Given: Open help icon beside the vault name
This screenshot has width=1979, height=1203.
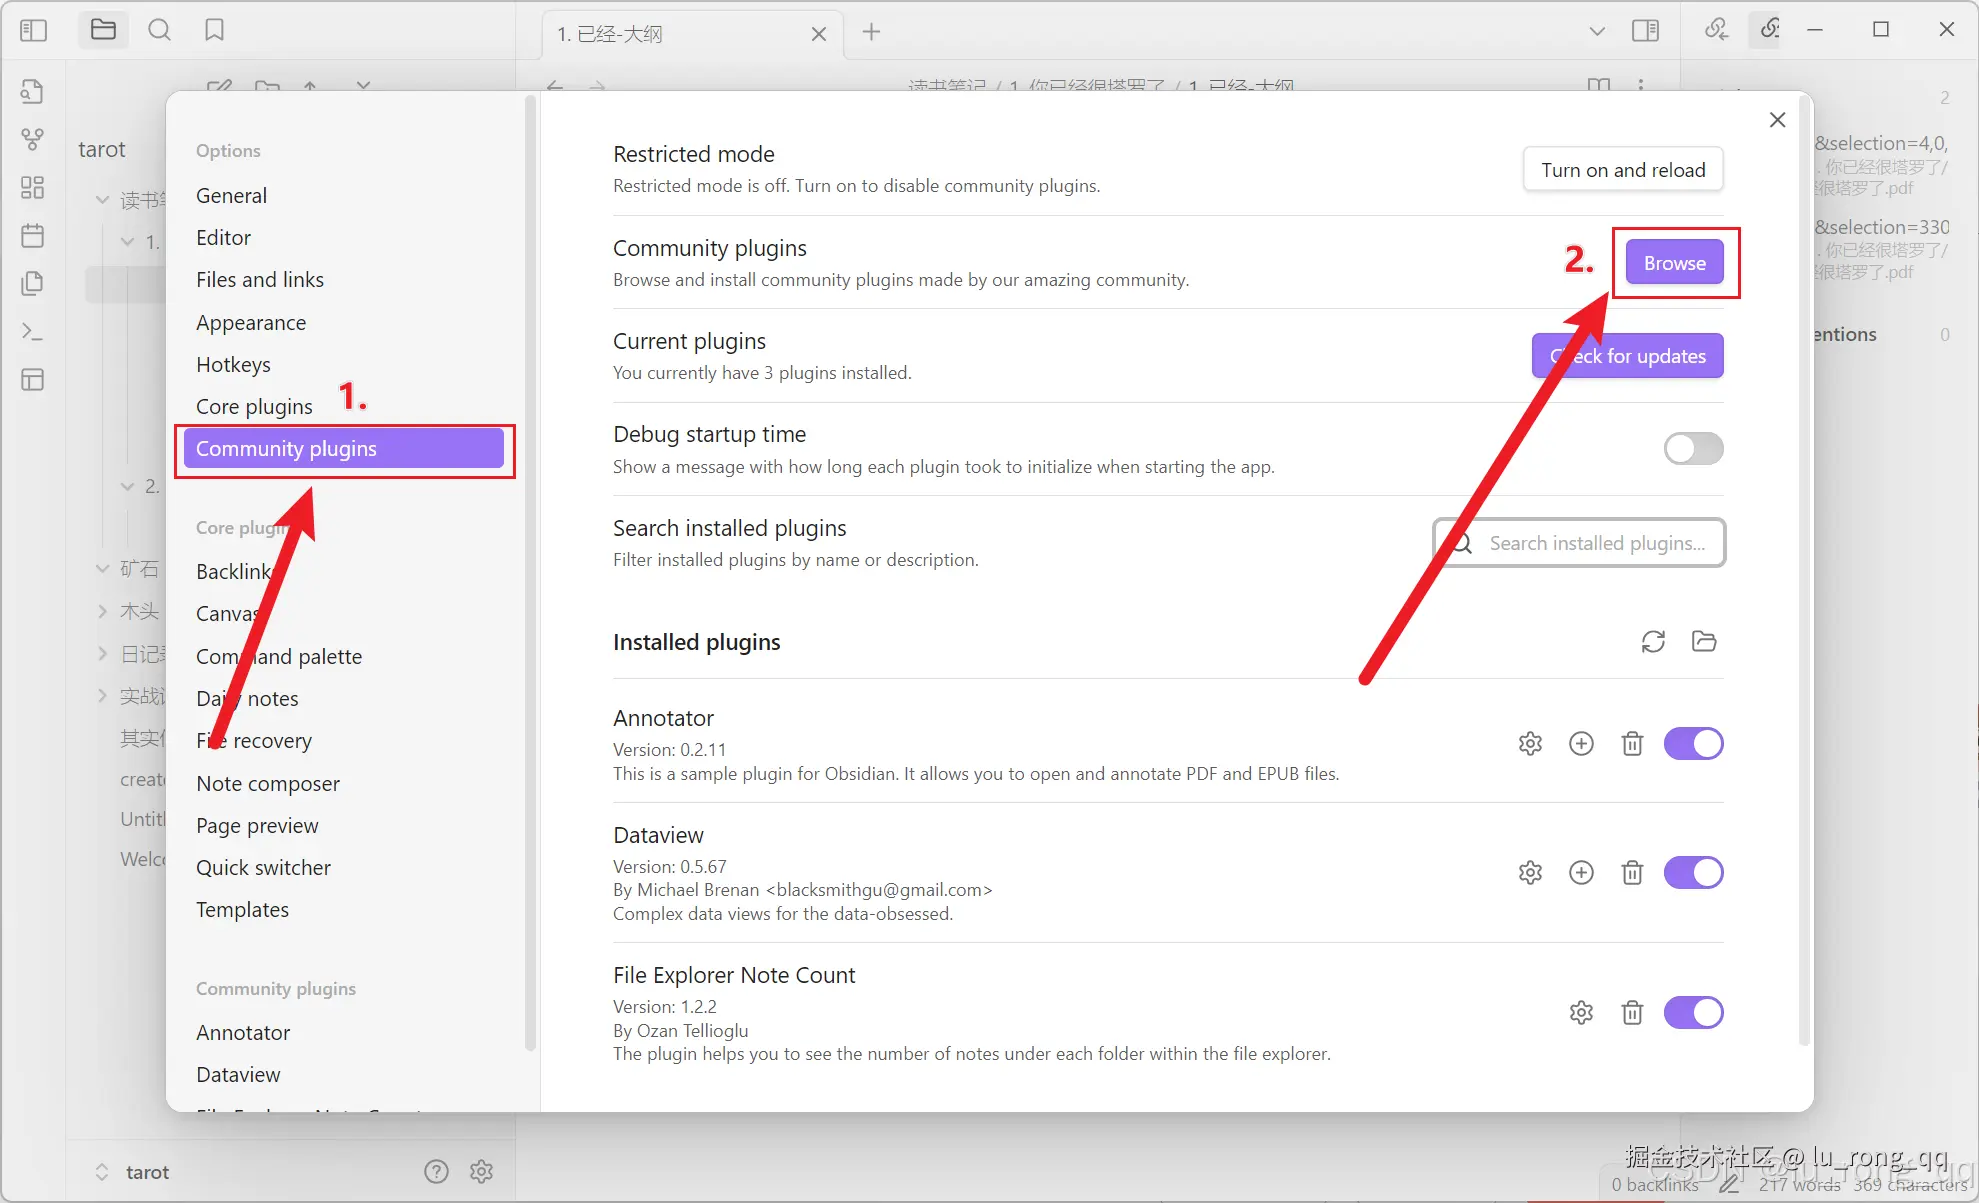Looking at the screenshot, I should pos(436,1171).
